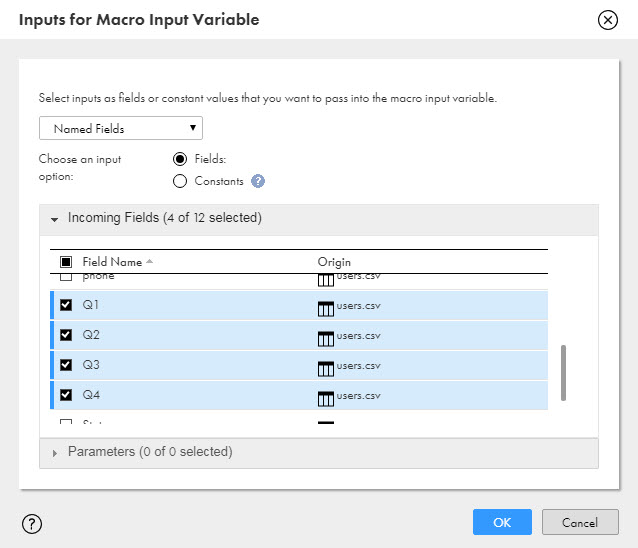Toggle the select-all checkbox in header
638x548 pixels.
coord(66,262)
